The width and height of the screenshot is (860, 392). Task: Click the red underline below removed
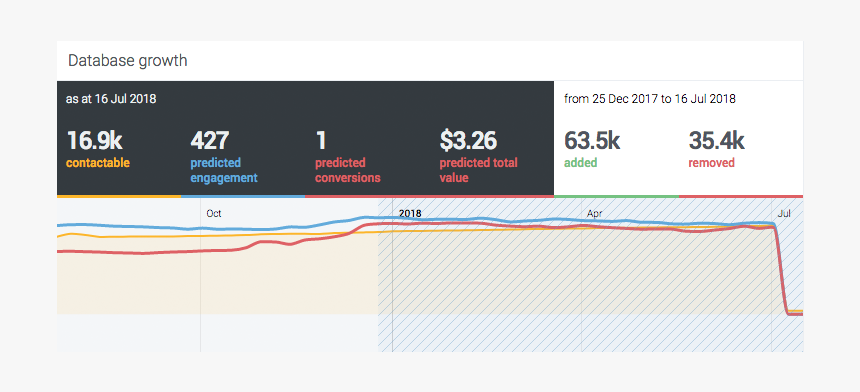point(741,196)
